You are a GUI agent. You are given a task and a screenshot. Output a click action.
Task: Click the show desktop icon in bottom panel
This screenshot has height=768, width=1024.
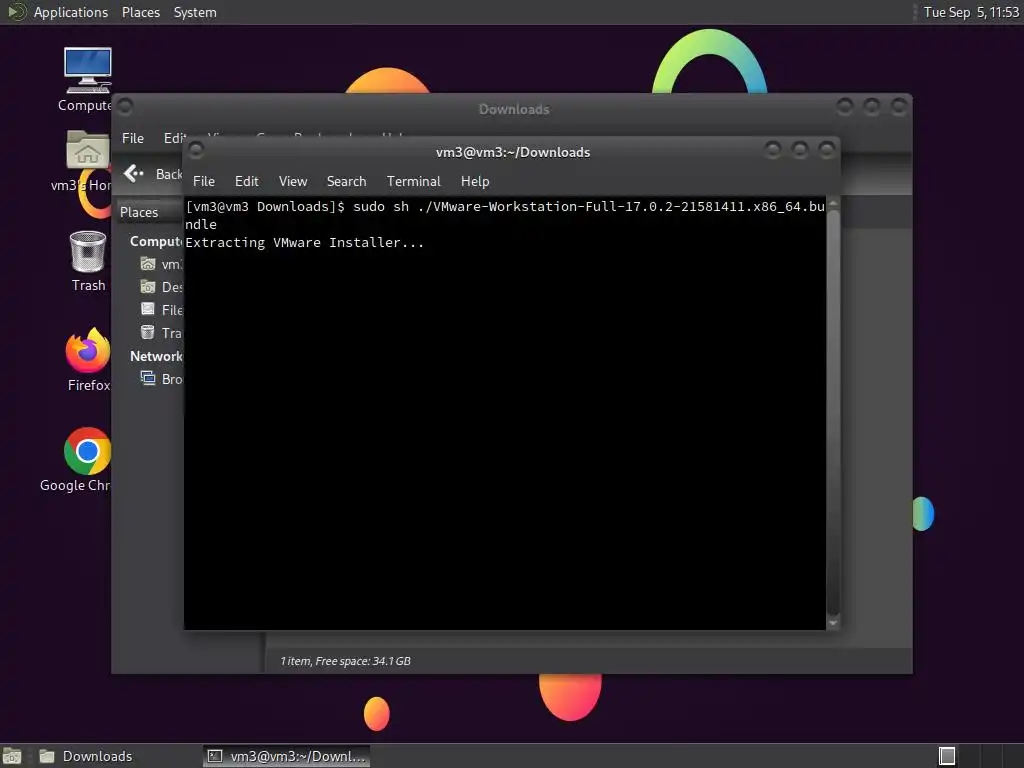pyautogui.click(x=12, y=756)
